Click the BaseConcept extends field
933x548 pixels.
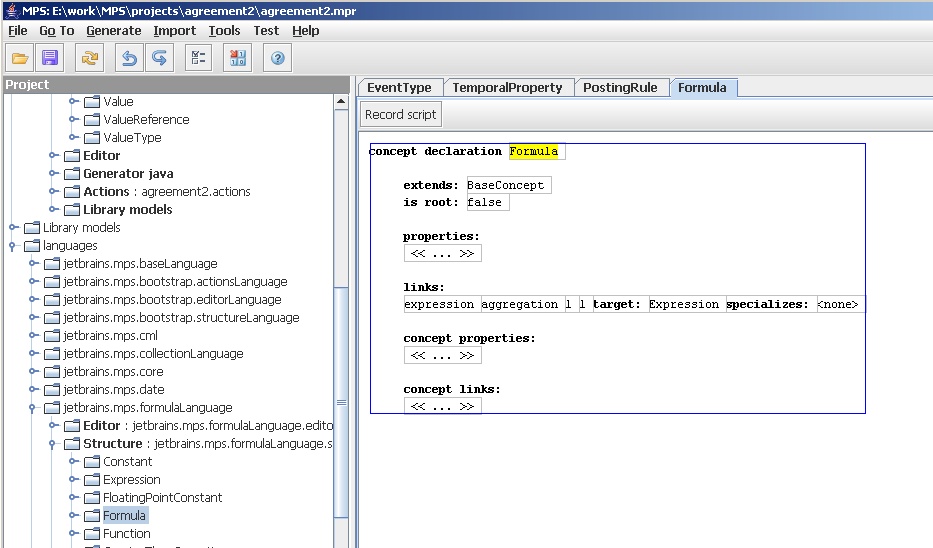click(x=508, y=186)
